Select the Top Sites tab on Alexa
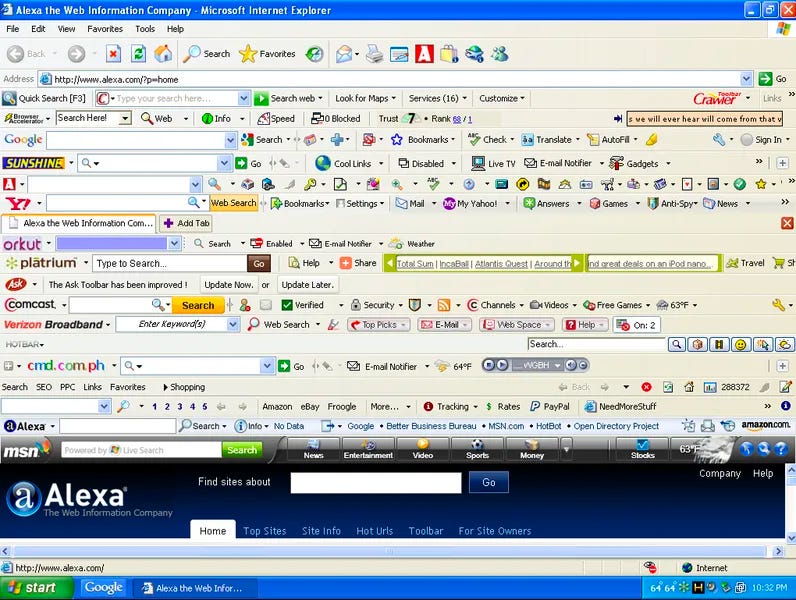 tap(264, 531)
